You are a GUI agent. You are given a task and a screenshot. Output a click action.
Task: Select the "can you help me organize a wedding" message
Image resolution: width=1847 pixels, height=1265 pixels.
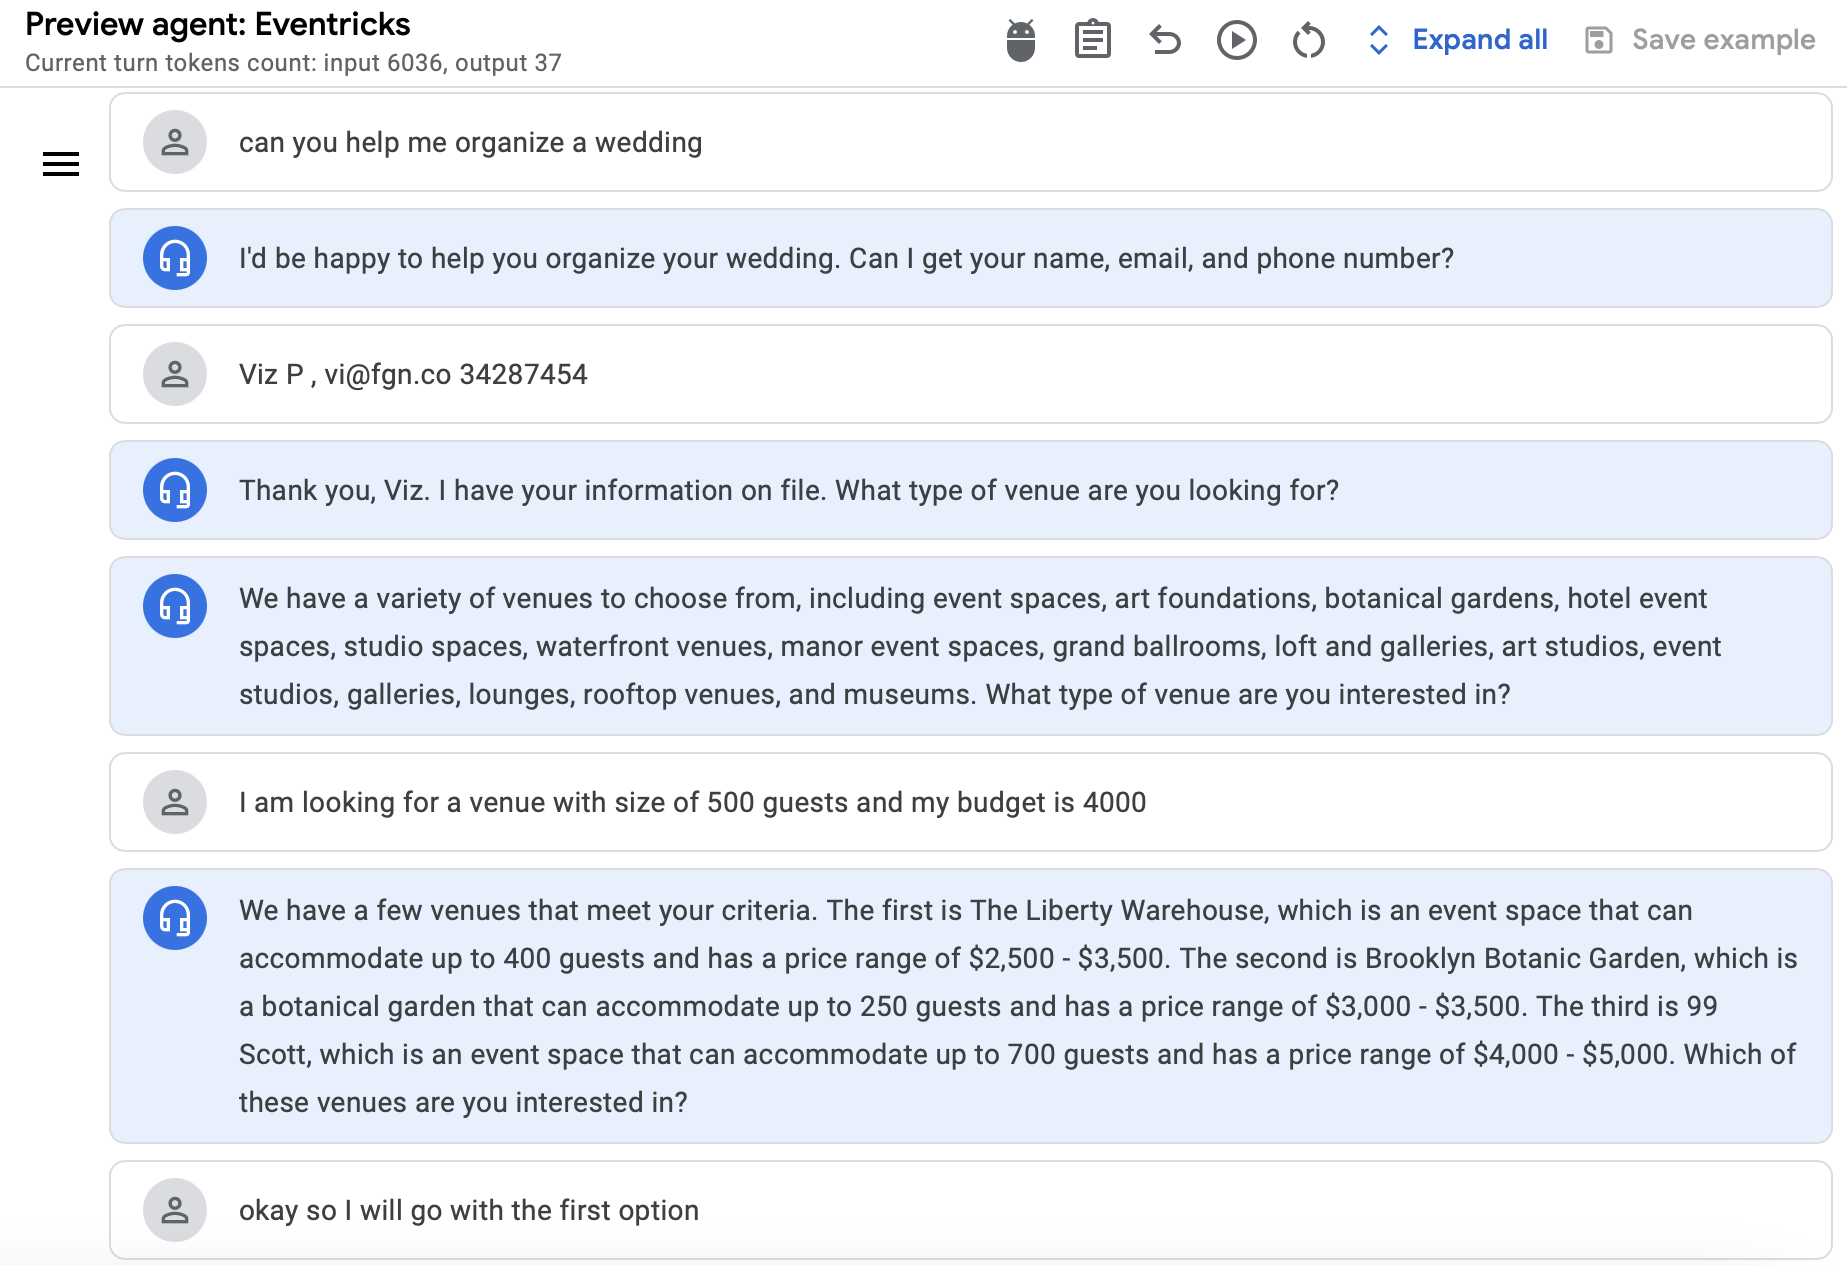pyautogui.click(x=970, y=142)
